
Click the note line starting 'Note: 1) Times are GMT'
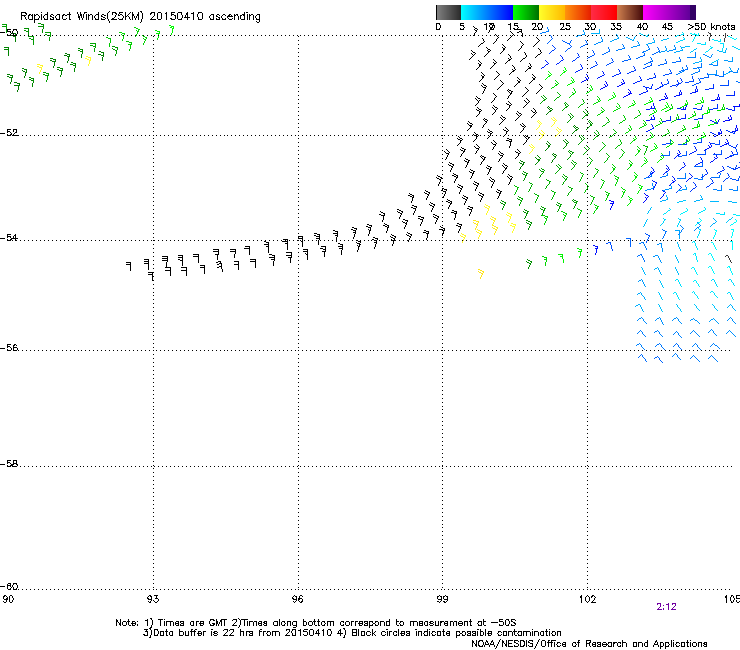coord(316,623)
